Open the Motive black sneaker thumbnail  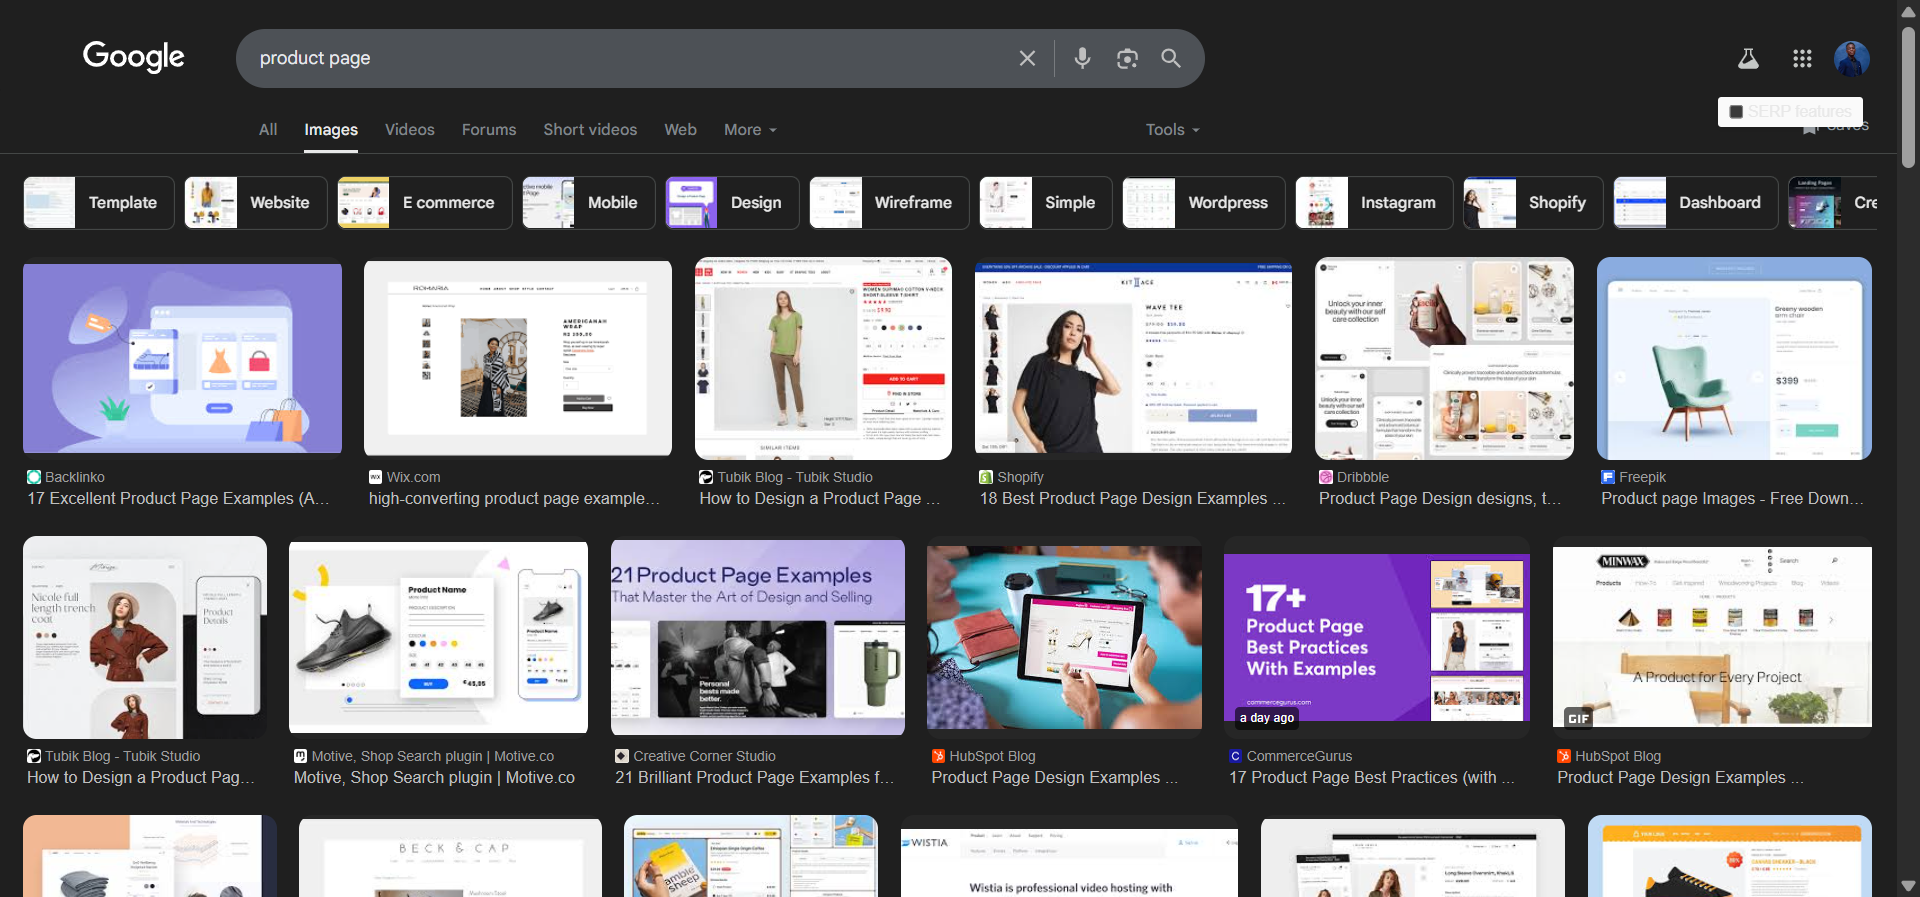point(438,638)
